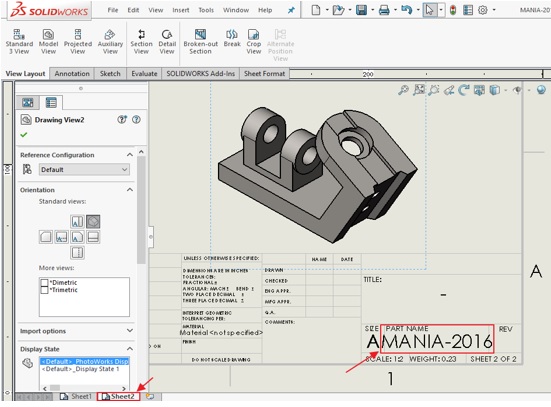Switch to the Sheet Format tab

264,73
